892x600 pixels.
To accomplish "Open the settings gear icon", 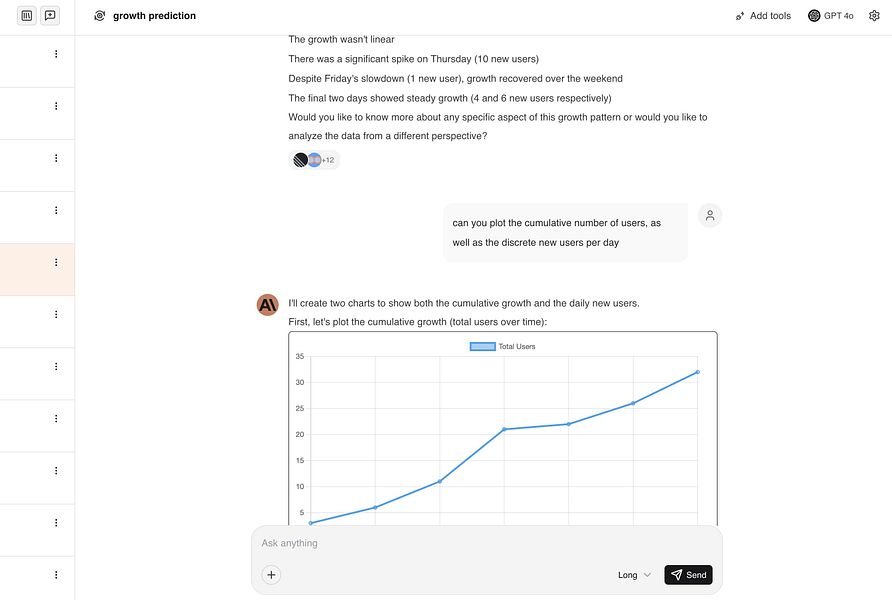I will coord(874,16).
